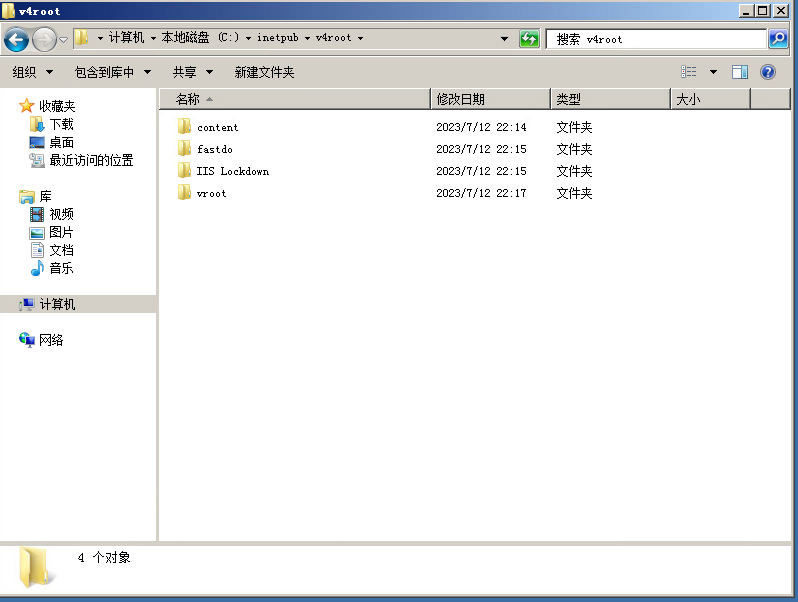Click the 图片 picture icon

coord(37,233)
